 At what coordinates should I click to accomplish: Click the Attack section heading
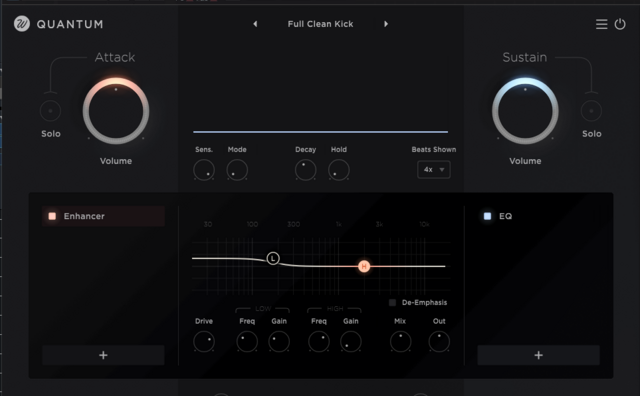pos(115,57)
